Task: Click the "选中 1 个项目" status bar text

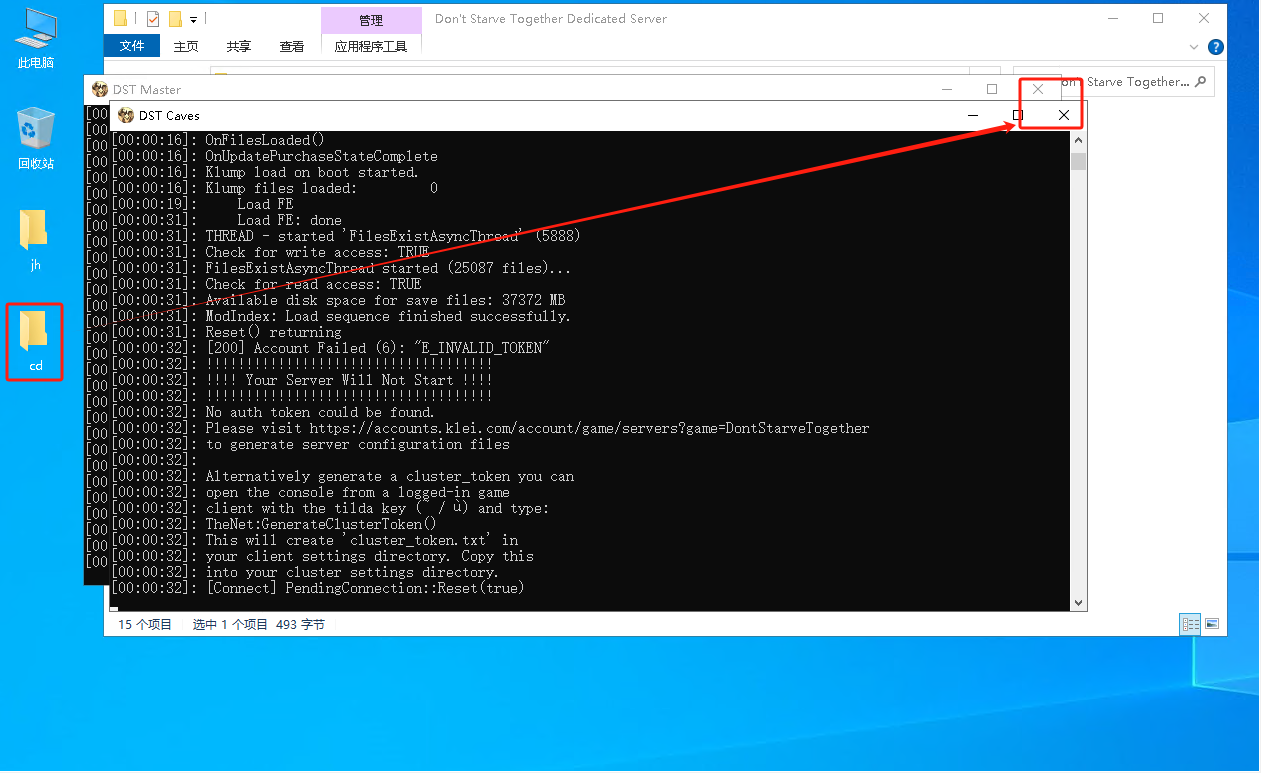Action: click(230, 624)
